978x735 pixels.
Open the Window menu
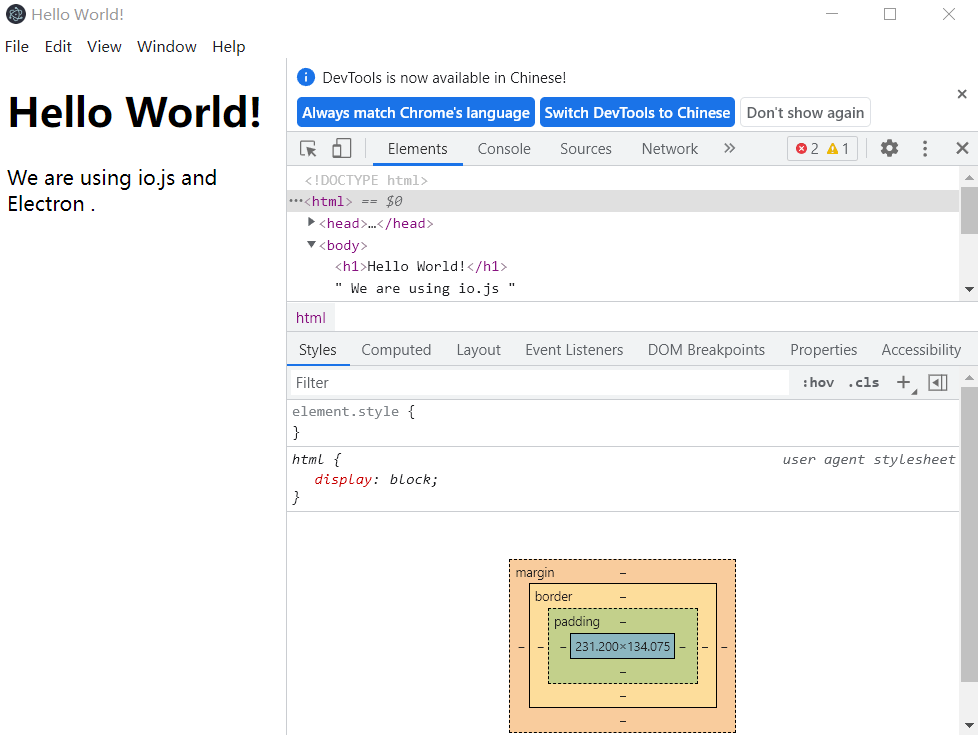pos(167,47)
